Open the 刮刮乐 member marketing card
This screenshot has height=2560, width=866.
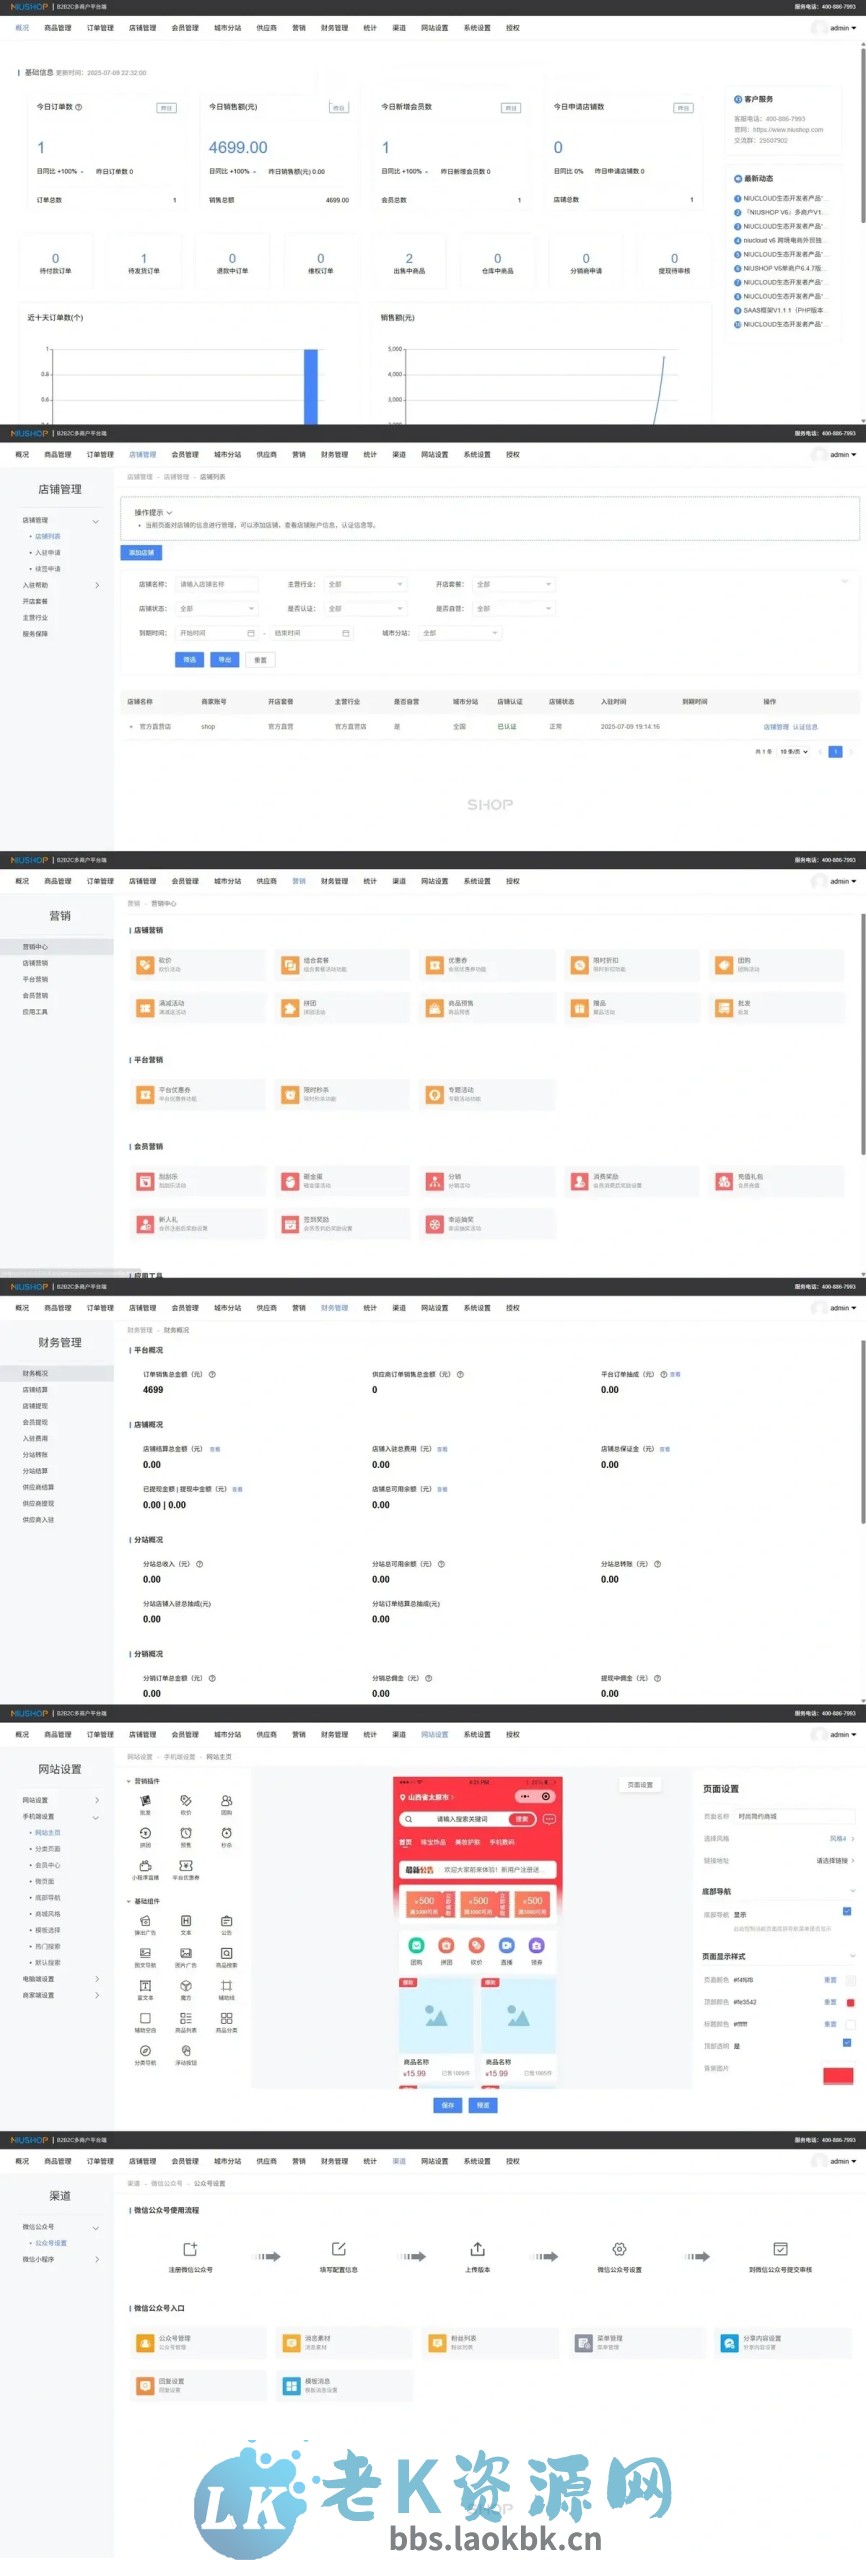(x=197, y=1182)
